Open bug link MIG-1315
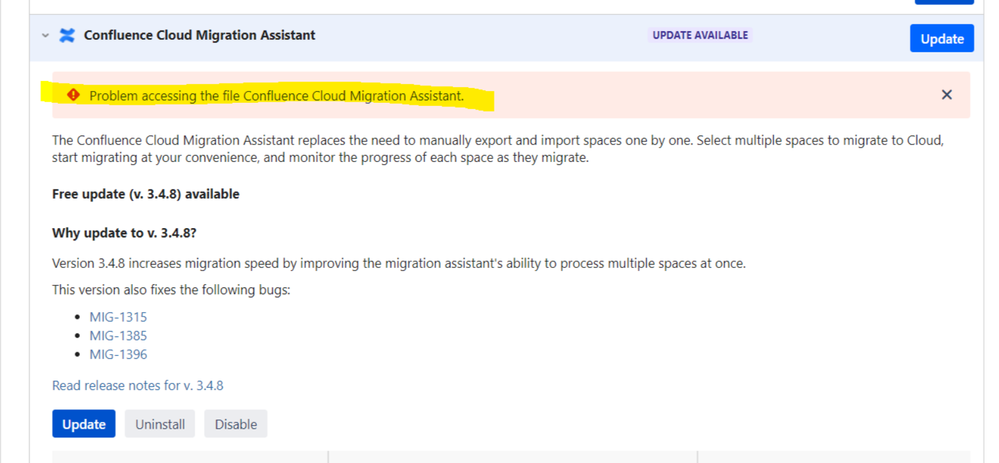The height and width of the screenshot is (463, 999). [118, 317]
